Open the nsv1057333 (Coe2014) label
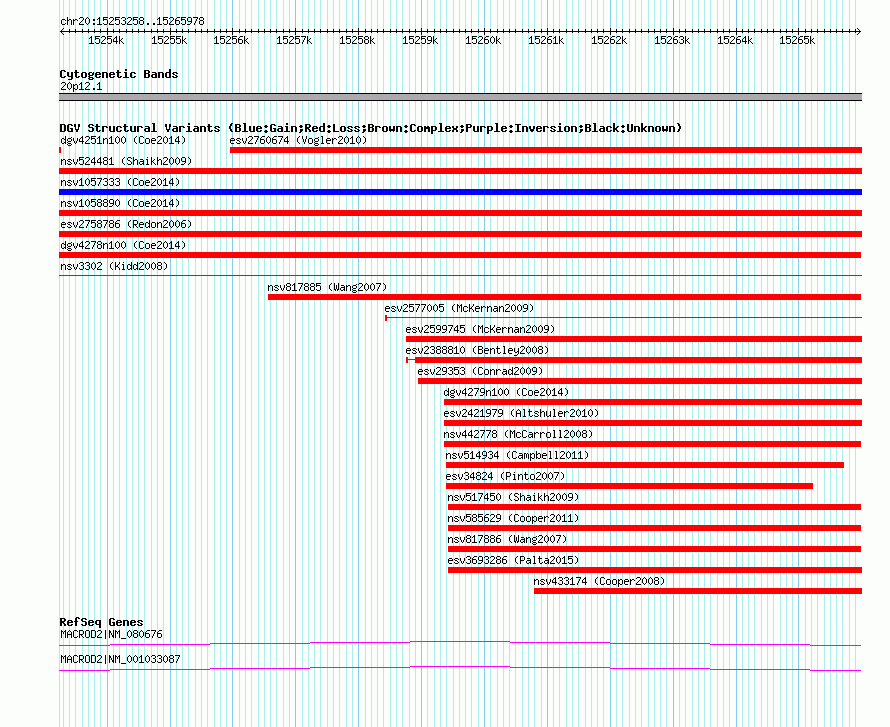 (120, 182)
